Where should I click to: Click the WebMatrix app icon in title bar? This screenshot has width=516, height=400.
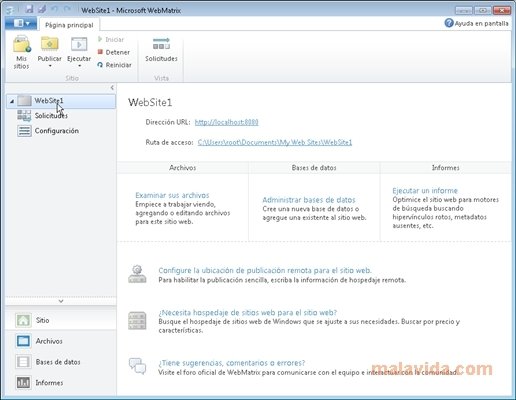10,10
